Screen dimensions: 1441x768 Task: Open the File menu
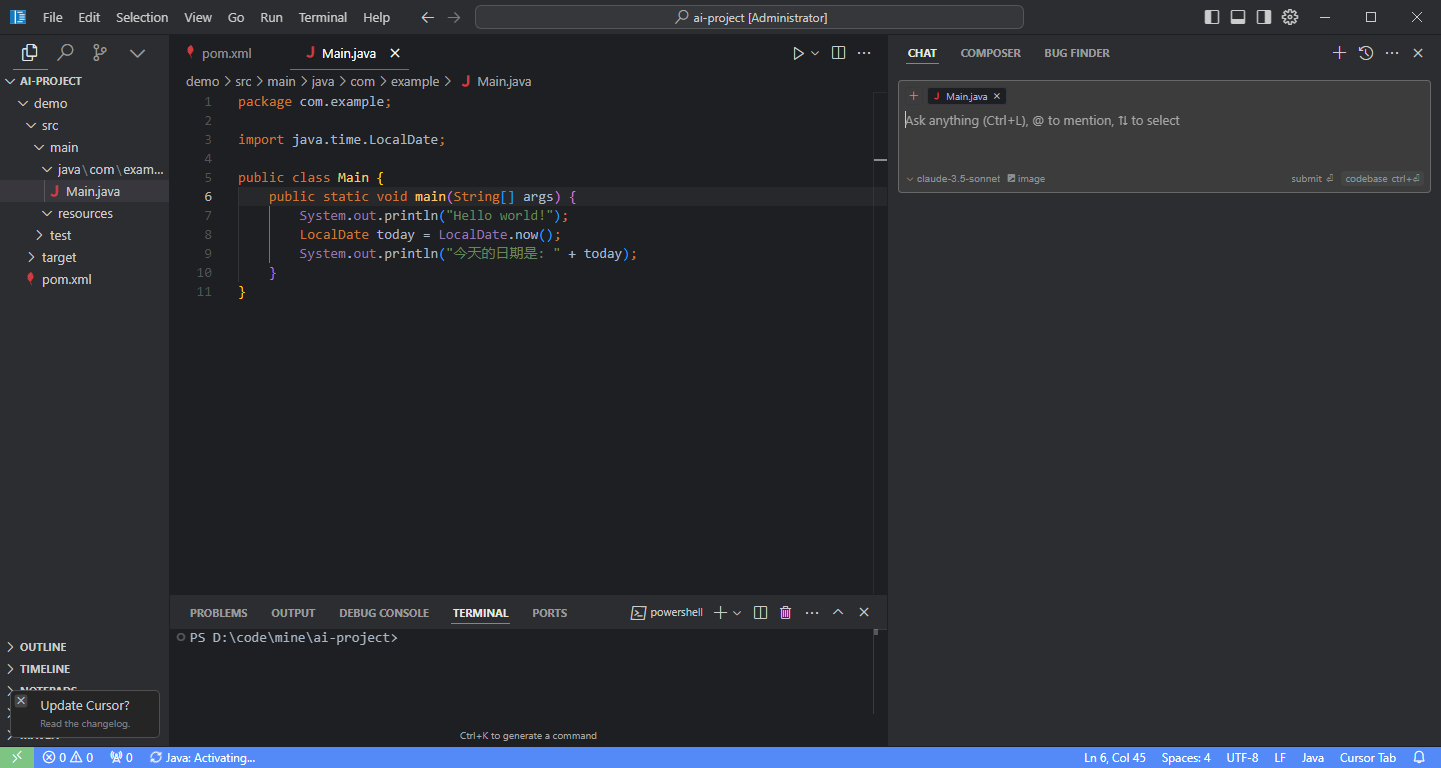tap(53, 17)
